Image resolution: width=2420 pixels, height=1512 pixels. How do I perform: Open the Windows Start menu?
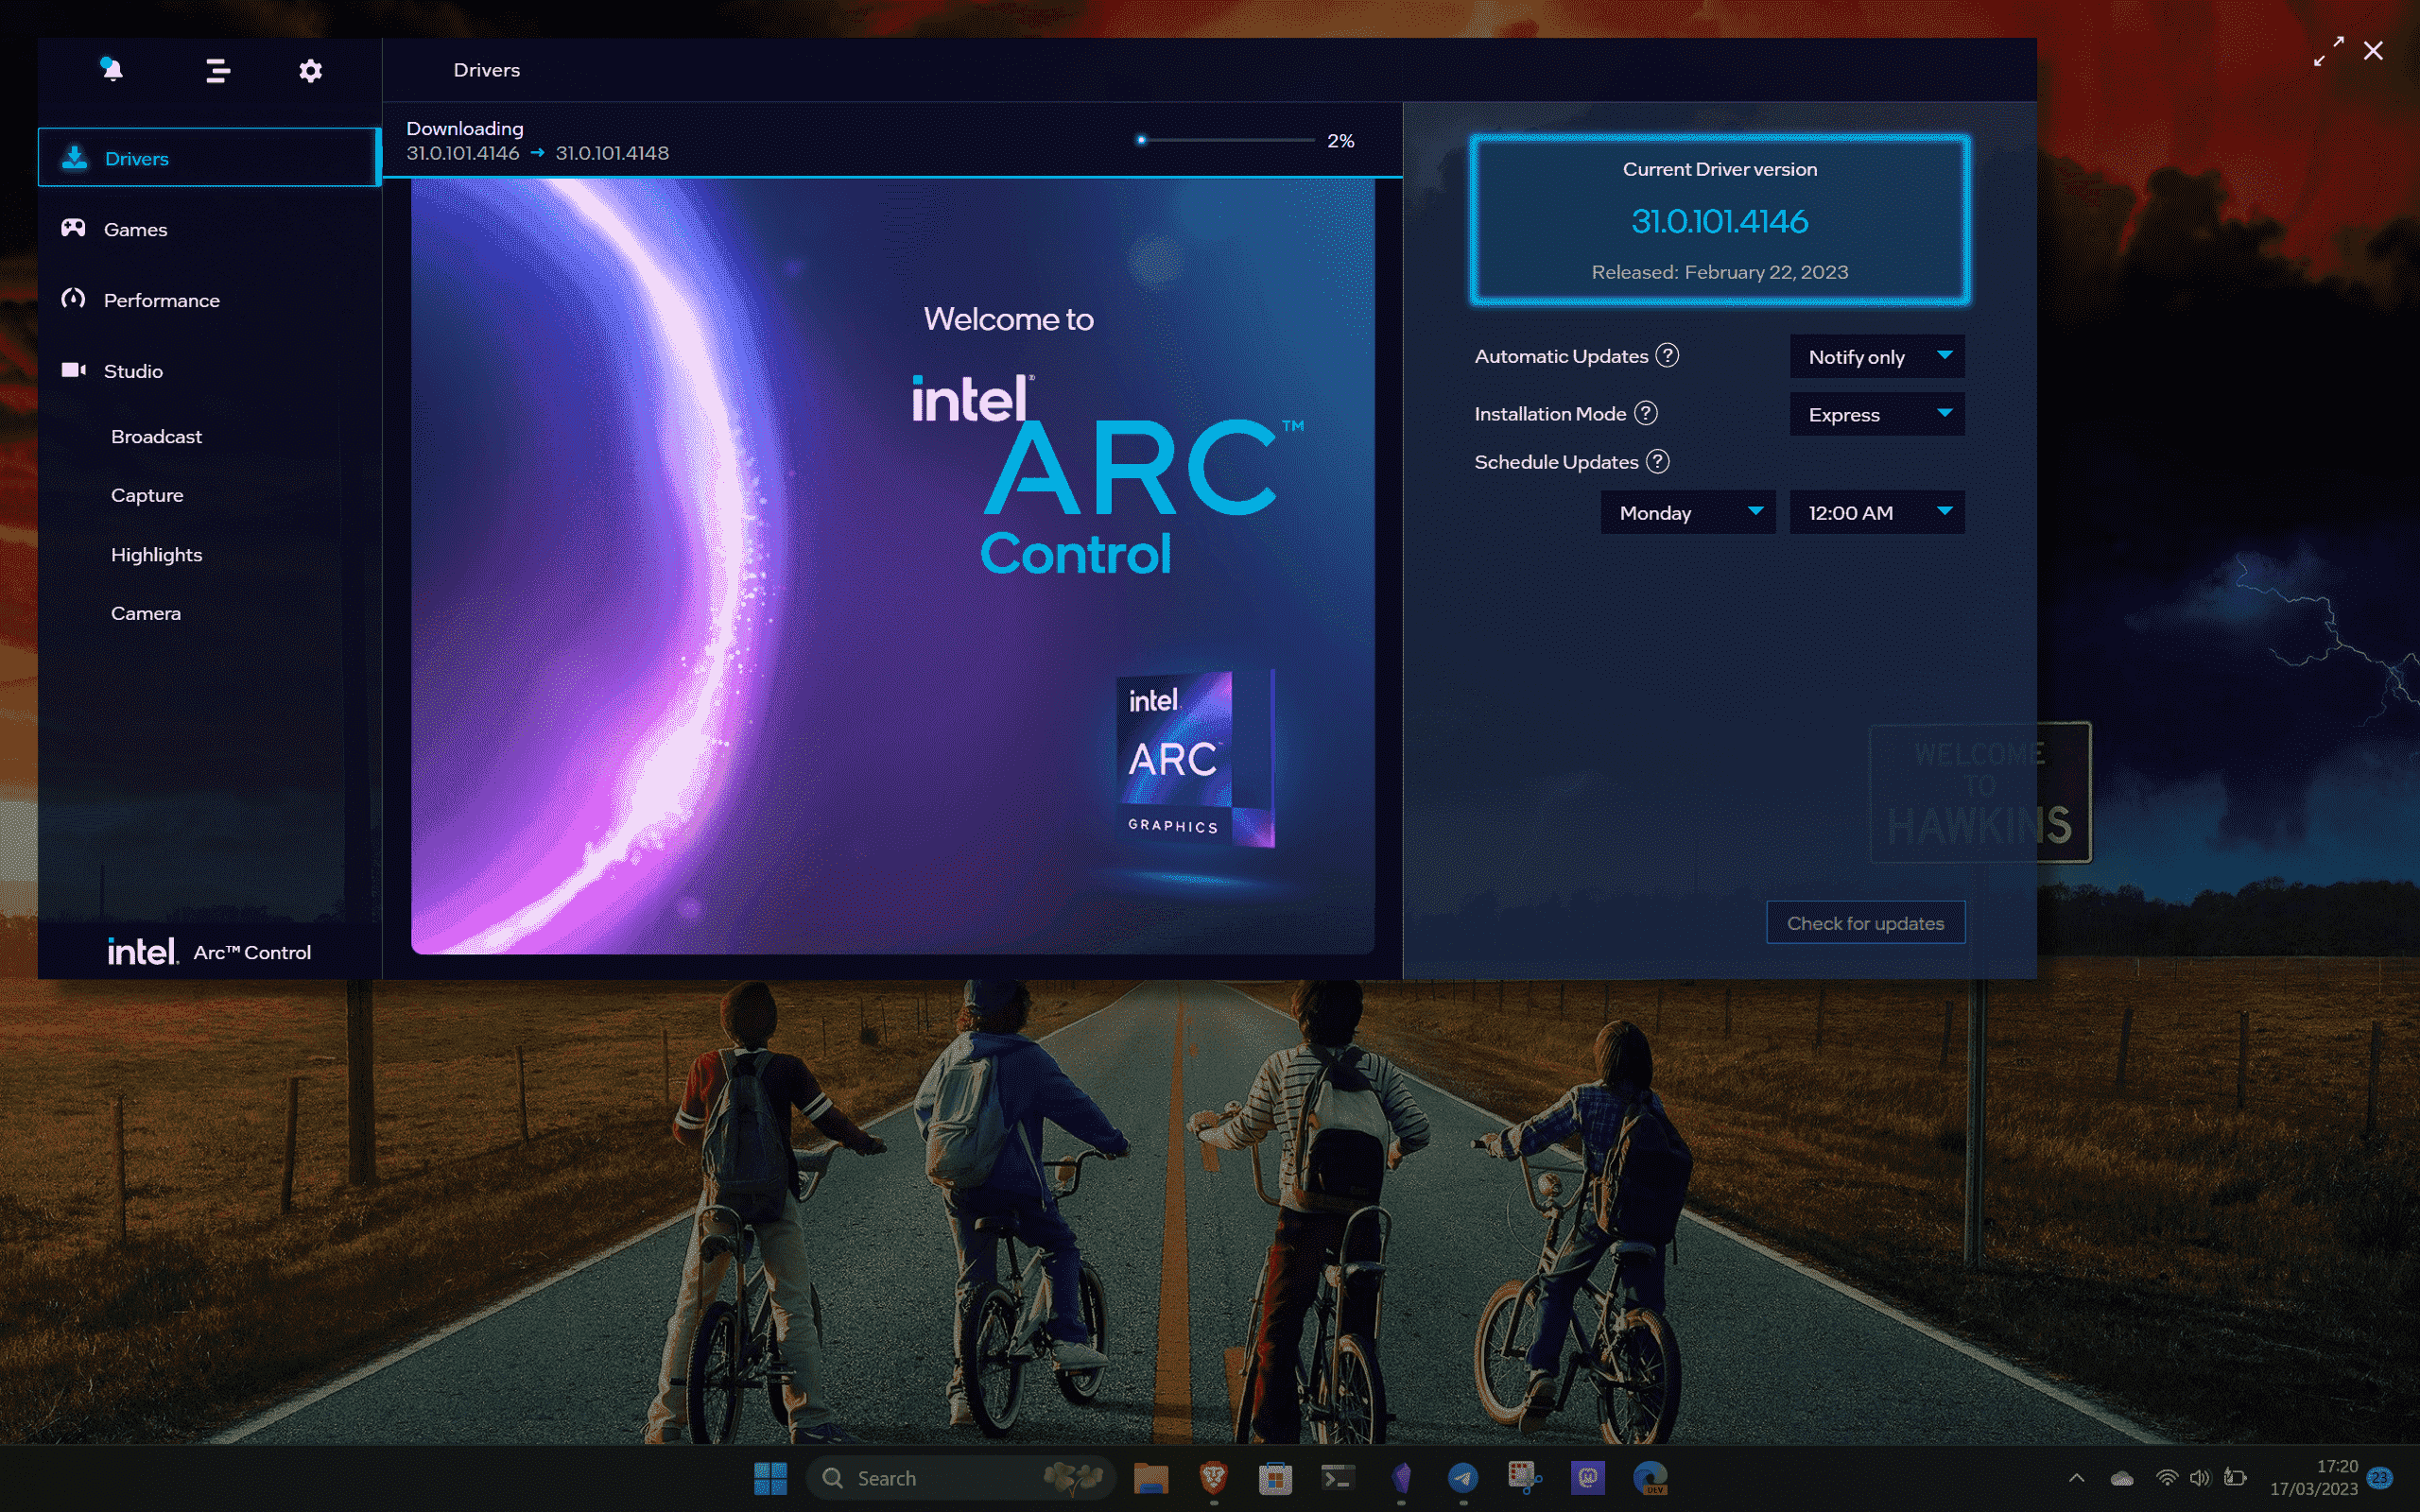coord(770,1478)
